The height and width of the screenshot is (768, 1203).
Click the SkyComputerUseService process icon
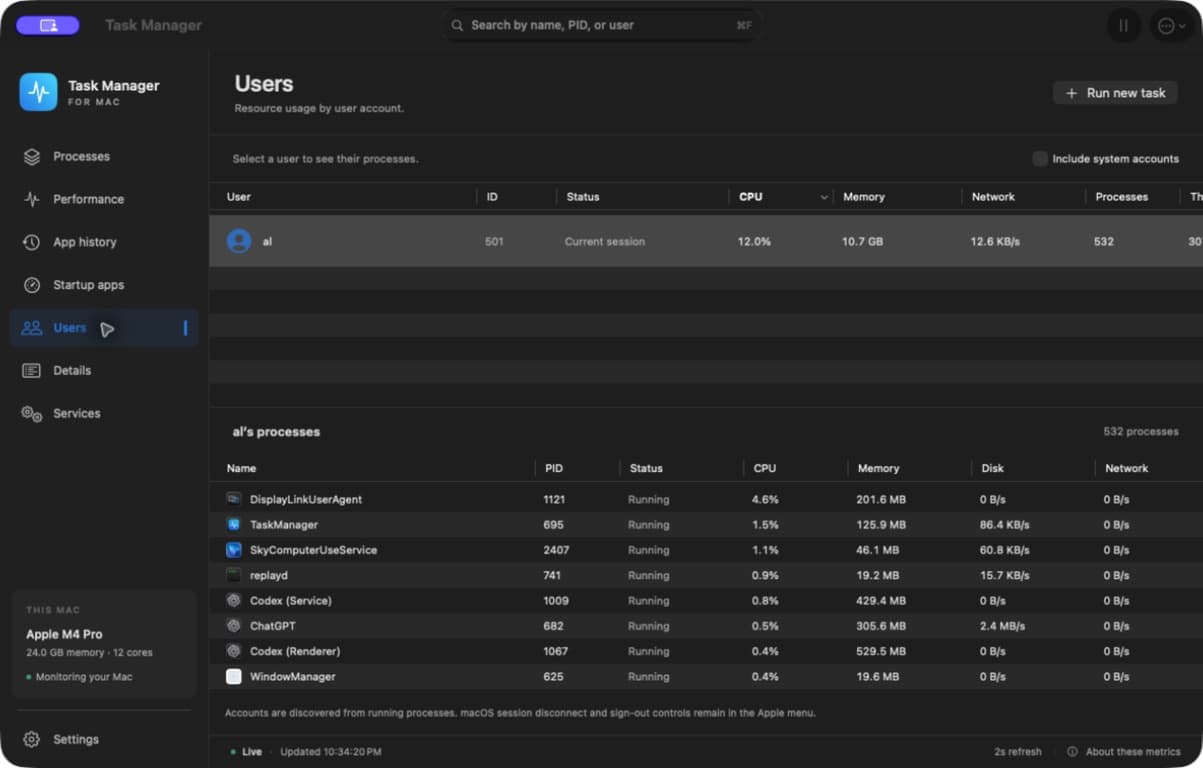(234, 550)
